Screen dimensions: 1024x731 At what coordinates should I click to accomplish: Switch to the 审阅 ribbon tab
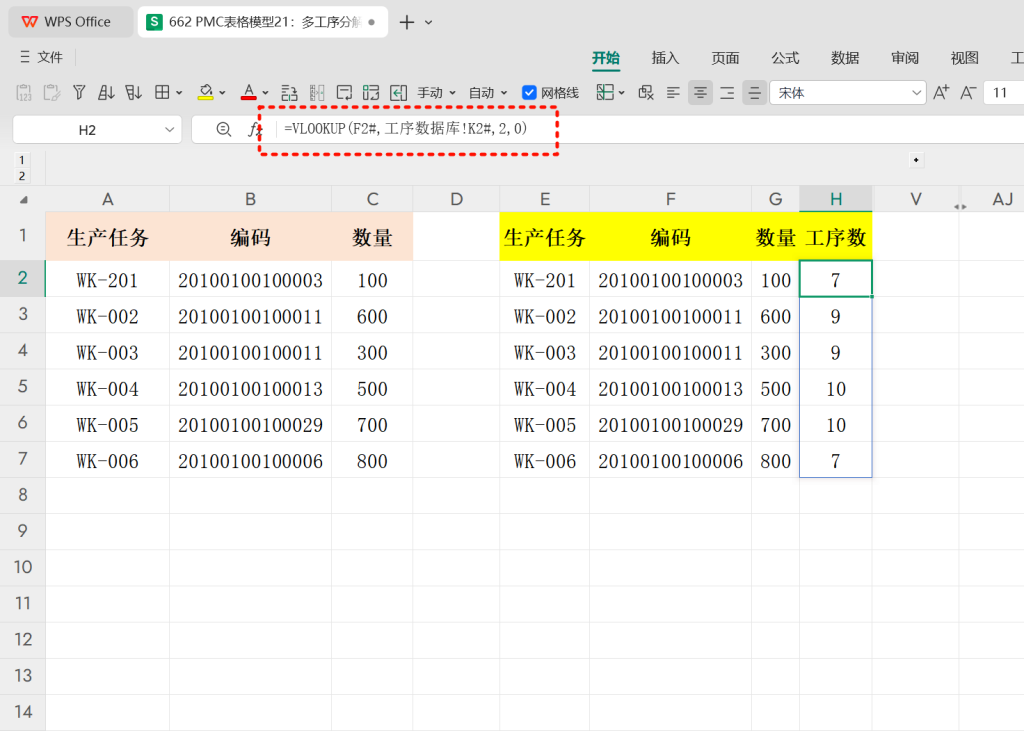coord(905,58)
